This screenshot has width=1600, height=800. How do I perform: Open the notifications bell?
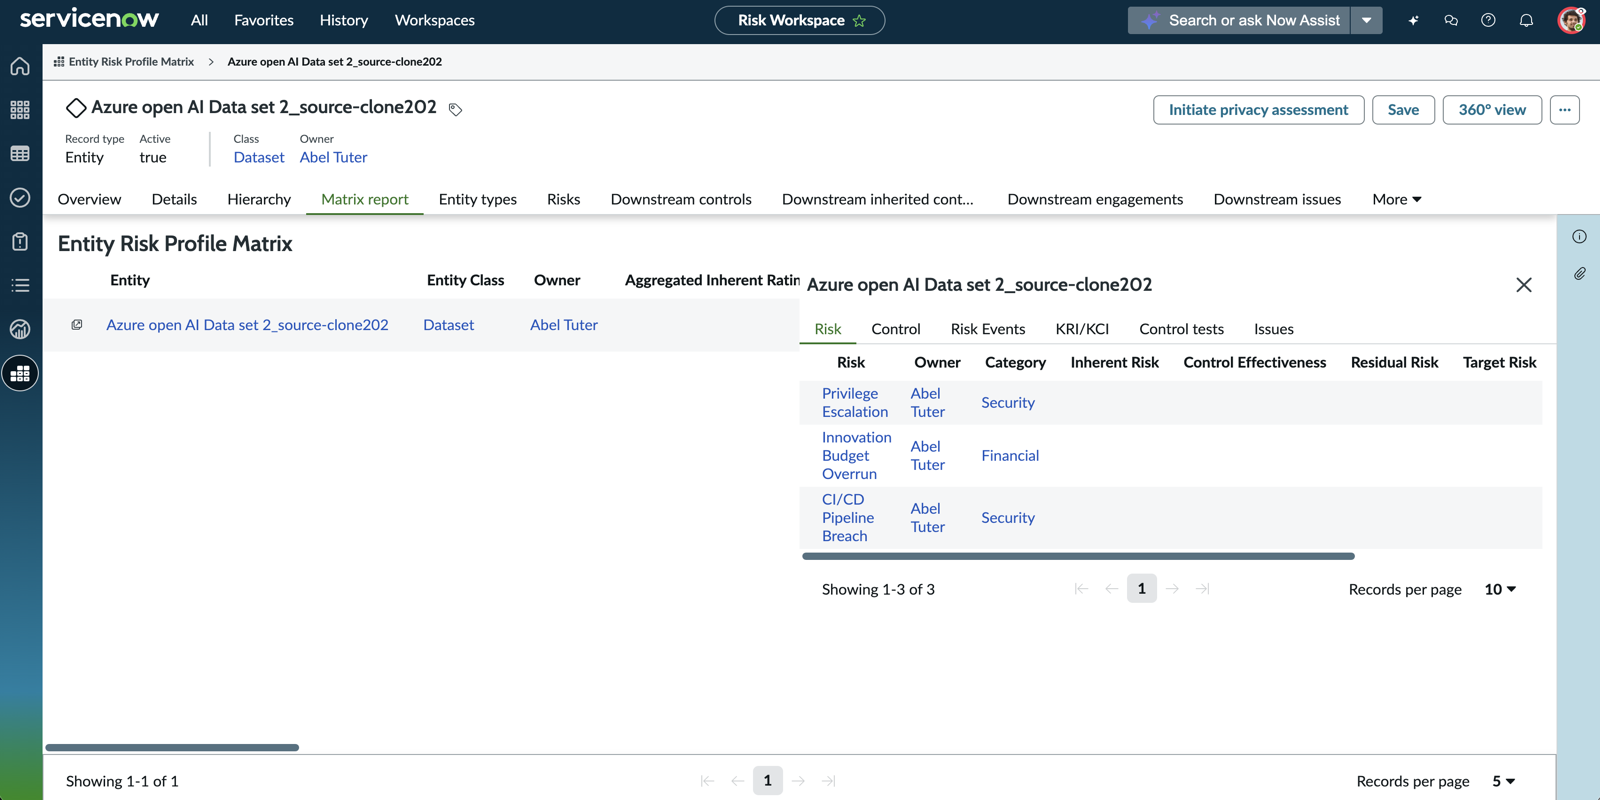[1526, 20]
